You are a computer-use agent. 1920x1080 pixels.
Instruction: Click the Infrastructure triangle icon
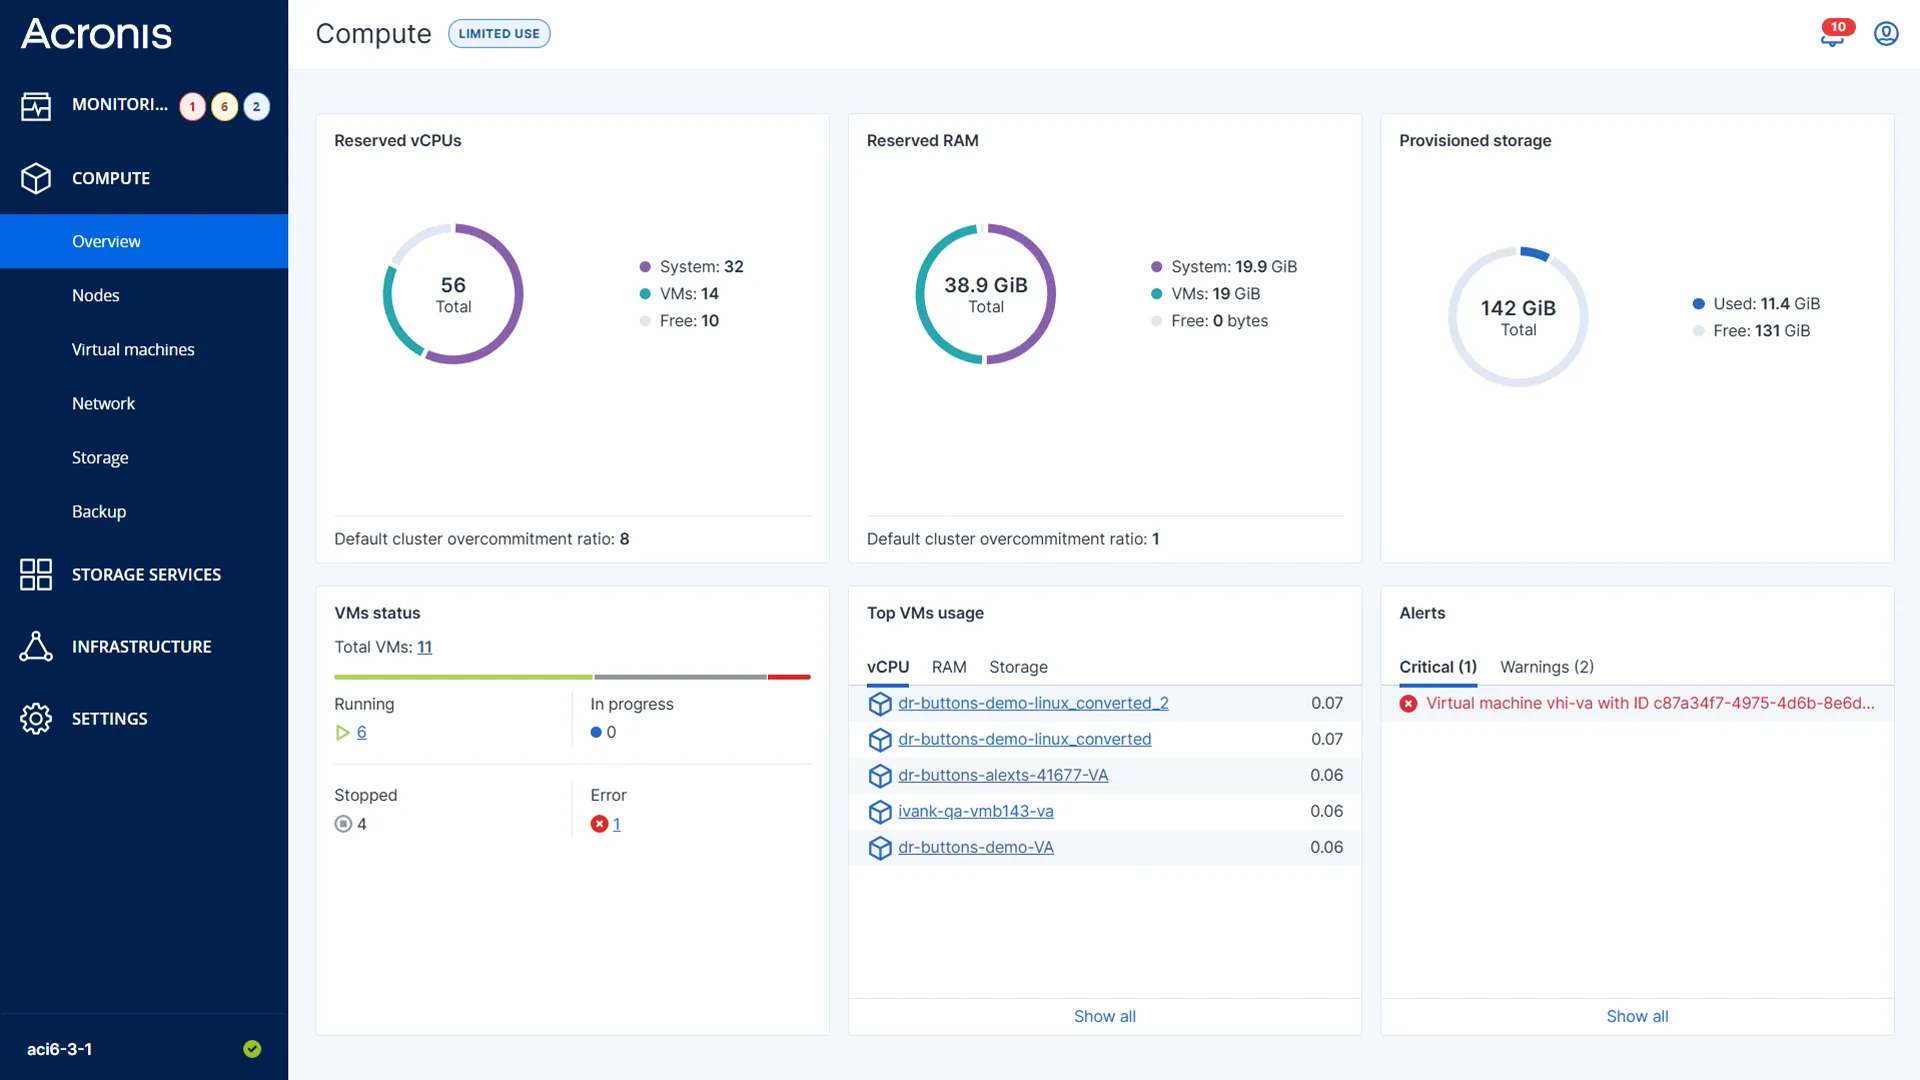[x=36, y=647]
